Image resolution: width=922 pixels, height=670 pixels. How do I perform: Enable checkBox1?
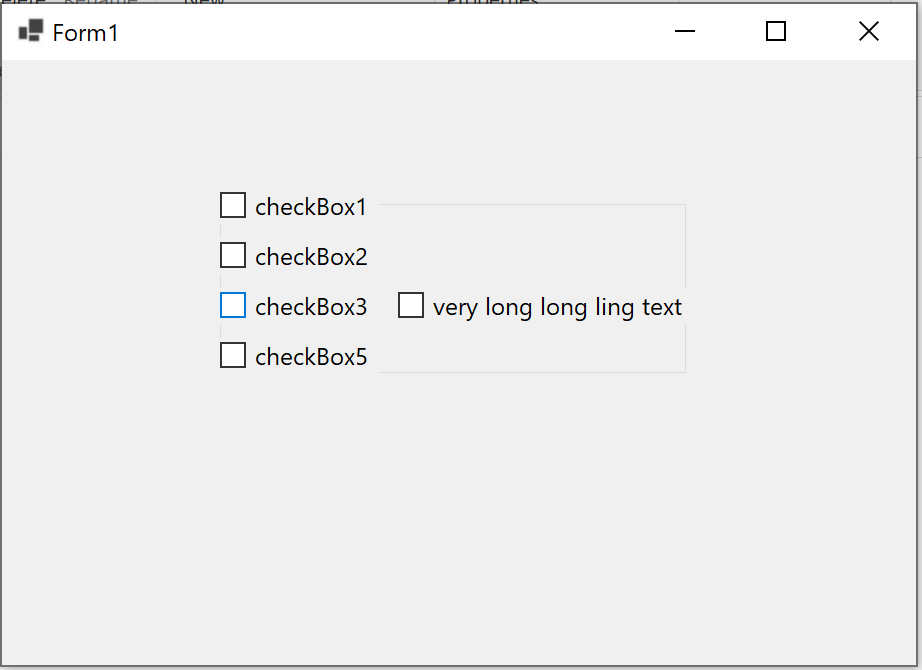tap(232, 204)
